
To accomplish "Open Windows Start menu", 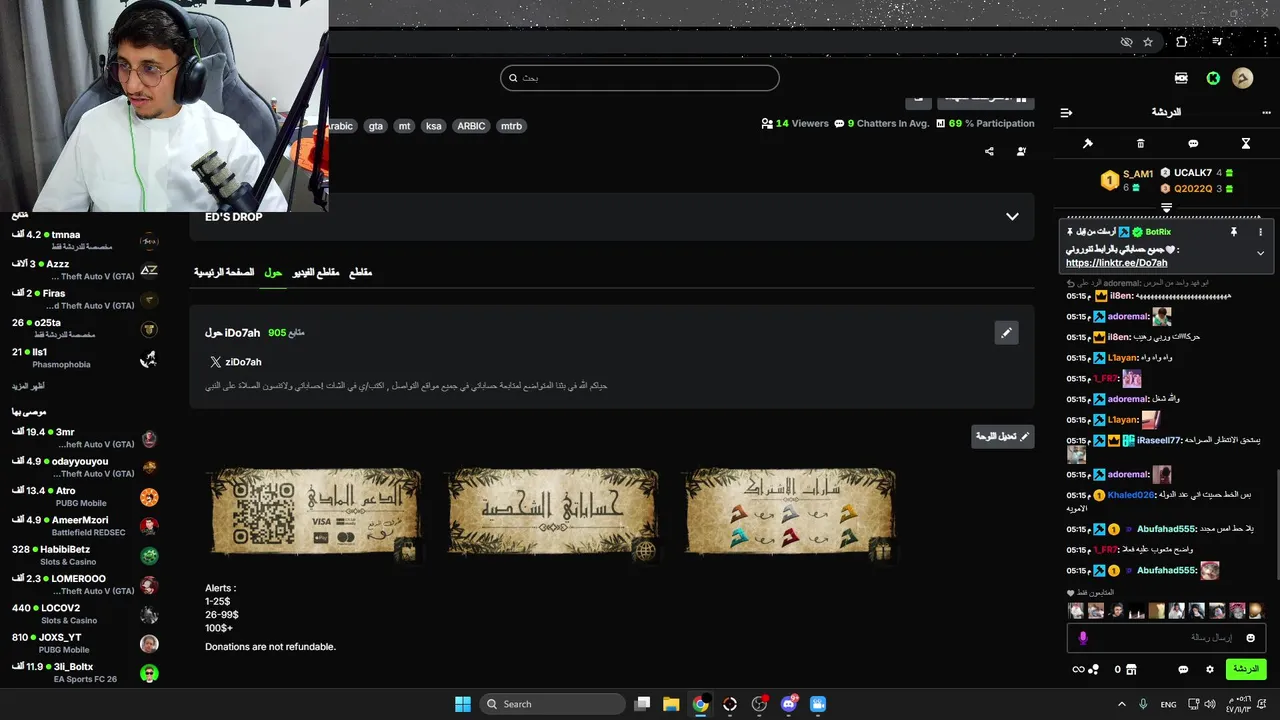I will click(463, 704).
